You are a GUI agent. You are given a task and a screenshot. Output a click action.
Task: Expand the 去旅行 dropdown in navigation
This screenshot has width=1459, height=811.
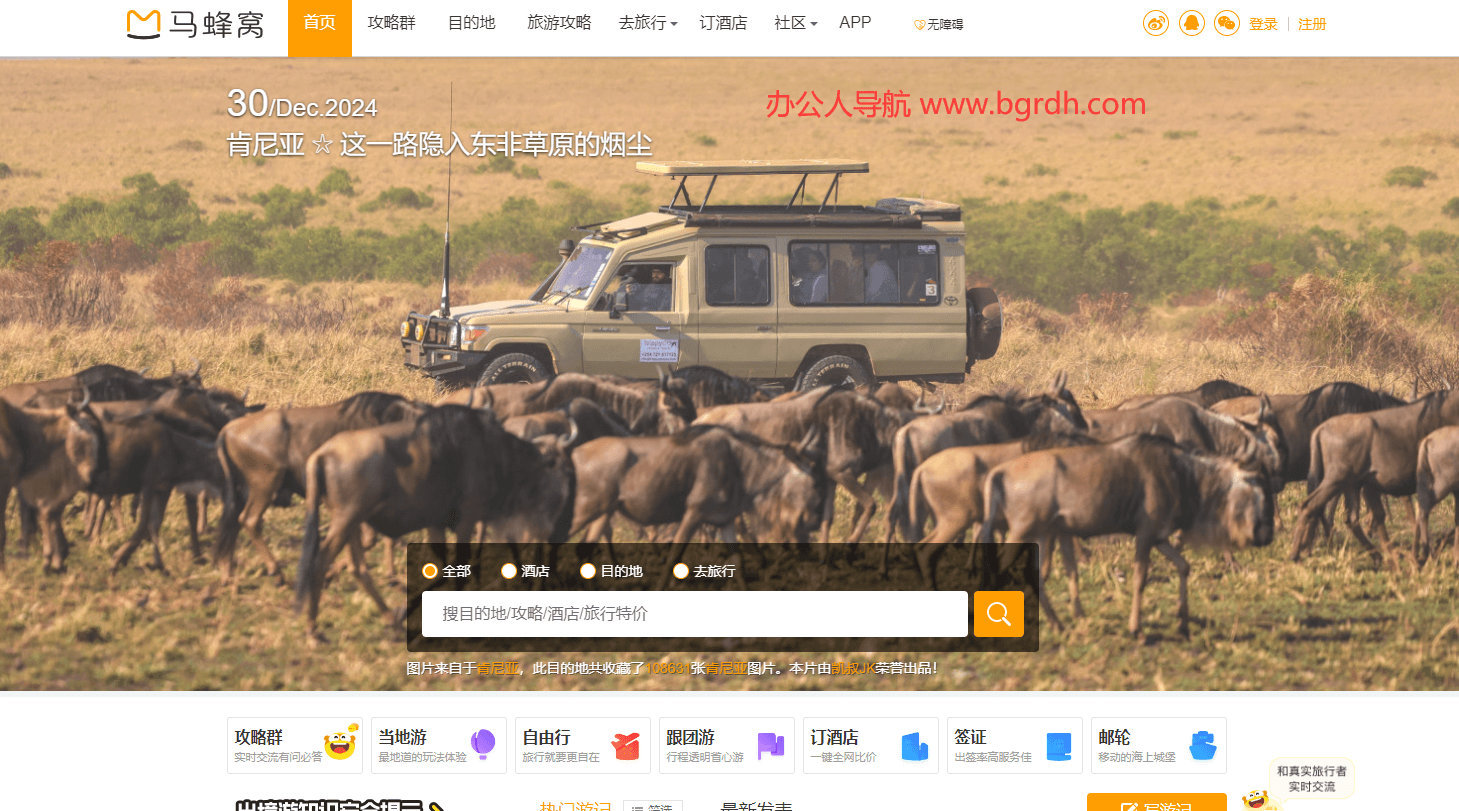pyautogui.click(x=648, y=23)
